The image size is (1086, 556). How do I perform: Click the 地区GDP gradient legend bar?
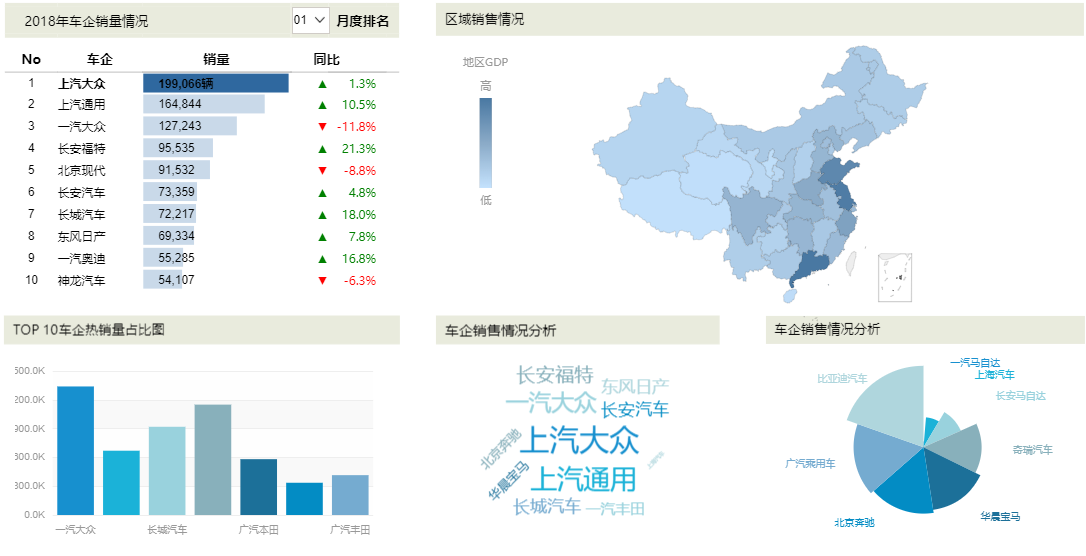(x=486, y=143)
